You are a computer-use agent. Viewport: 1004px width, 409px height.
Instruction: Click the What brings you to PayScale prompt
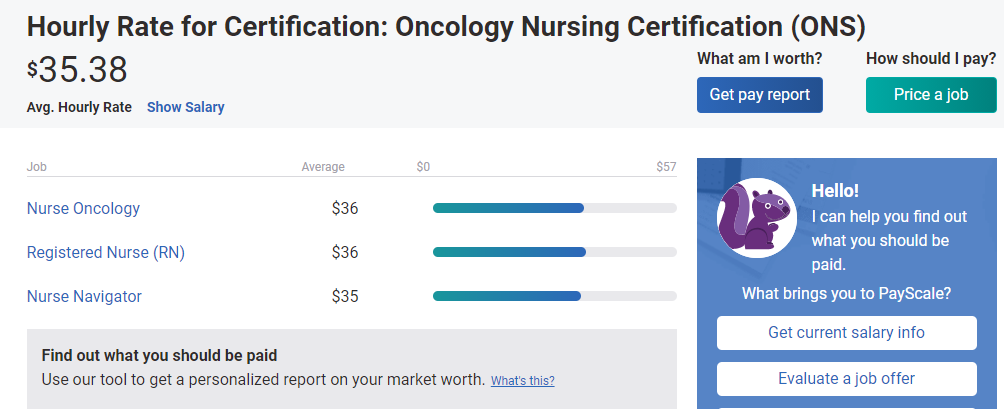[x=846, y=294]
